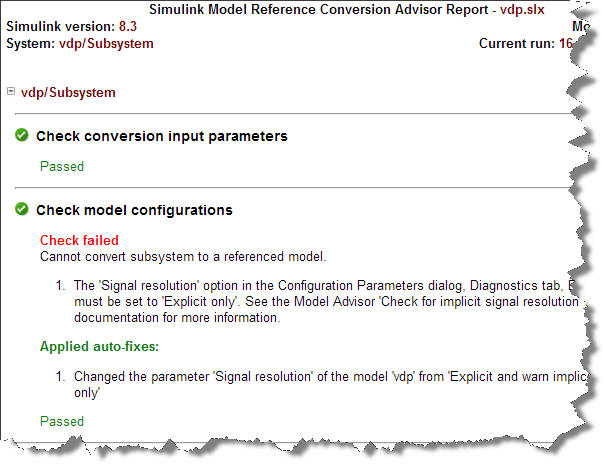This screenshot has height=464, width=603.
Task: Collapse the vdp/Subsystem section
Action: [x=11, y=92]
